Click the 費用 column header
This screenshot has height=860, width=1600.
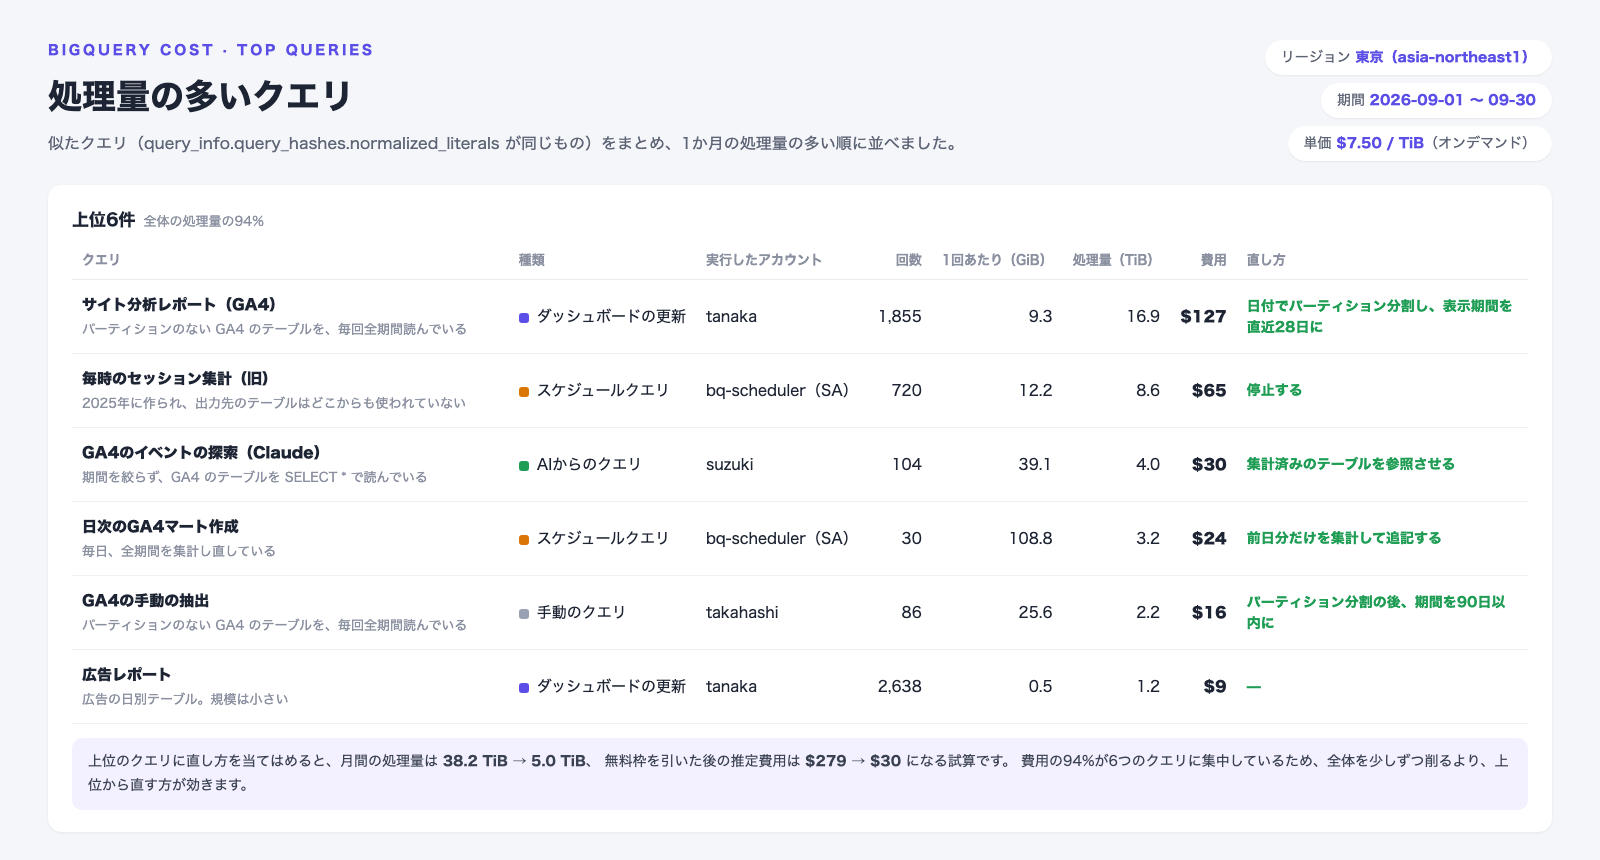(x=1213, y=260)
